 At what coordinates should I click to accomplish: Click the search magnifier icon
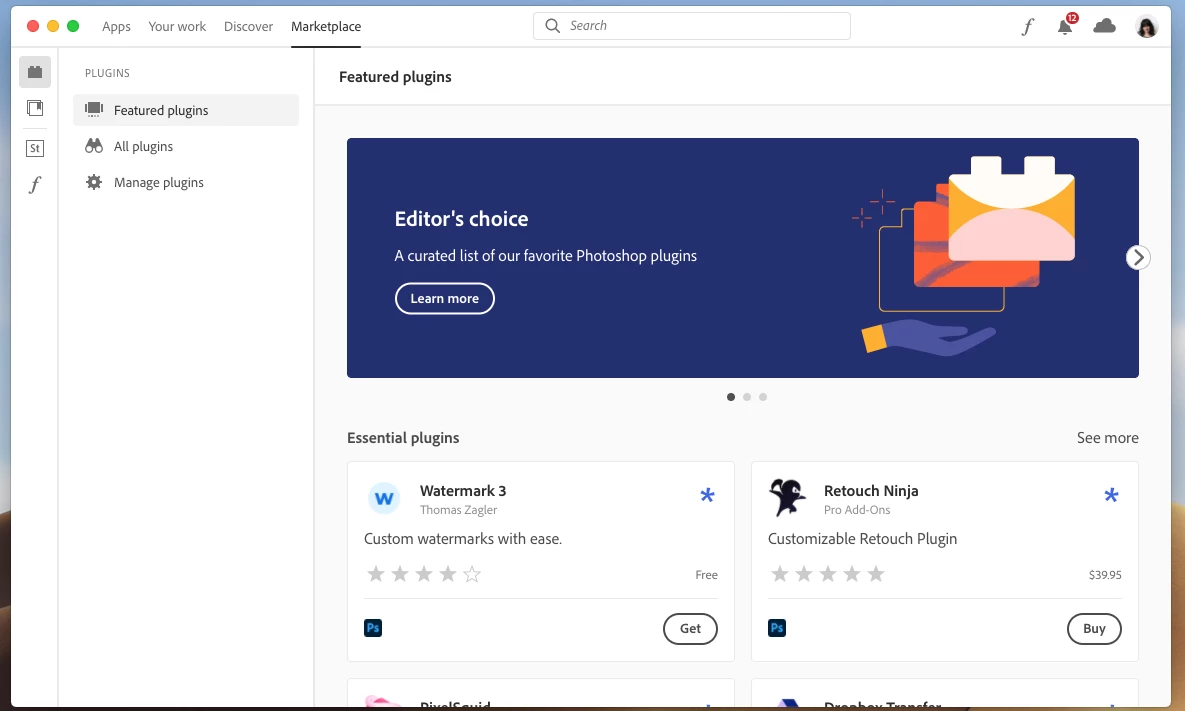pos(552,26)
